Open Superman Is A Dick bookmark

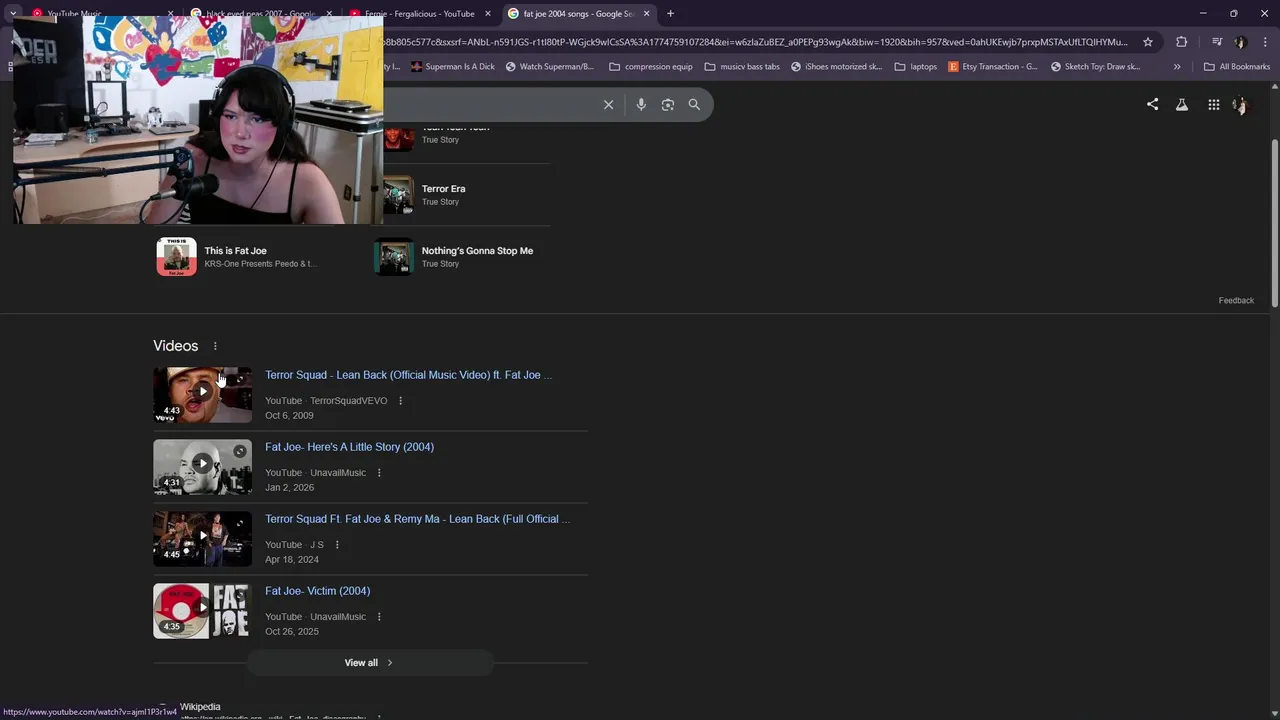452,67
